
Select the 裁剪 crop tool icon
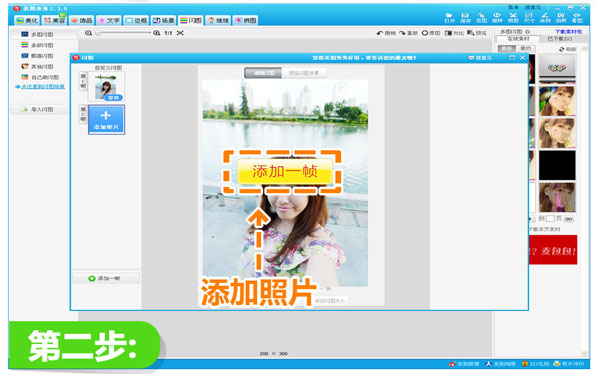[x=513, y=18]
